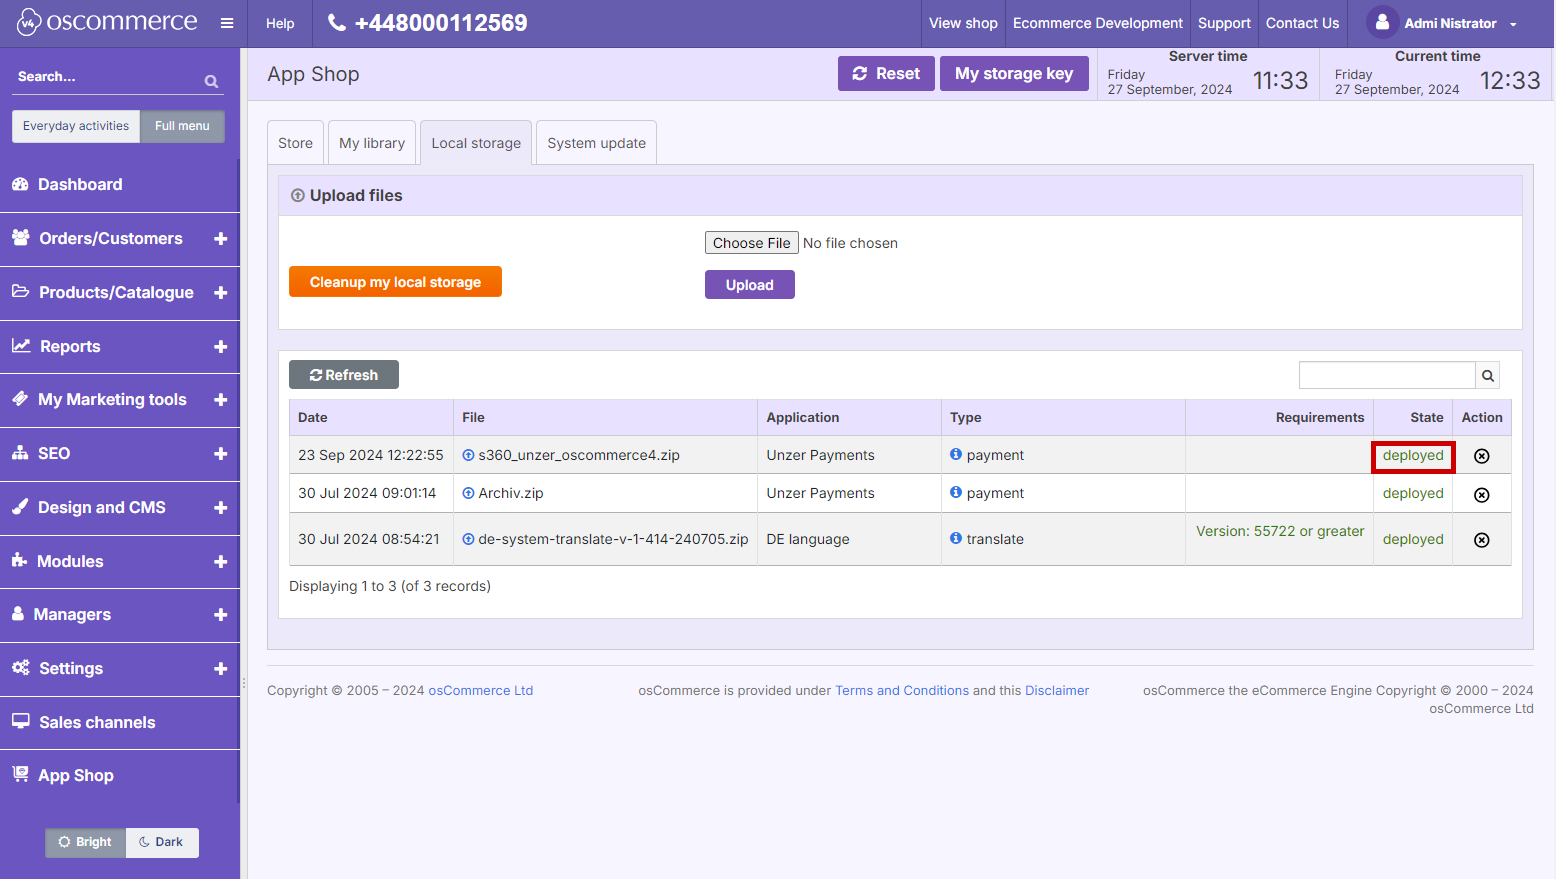Click the Upload files header icon

297,196
